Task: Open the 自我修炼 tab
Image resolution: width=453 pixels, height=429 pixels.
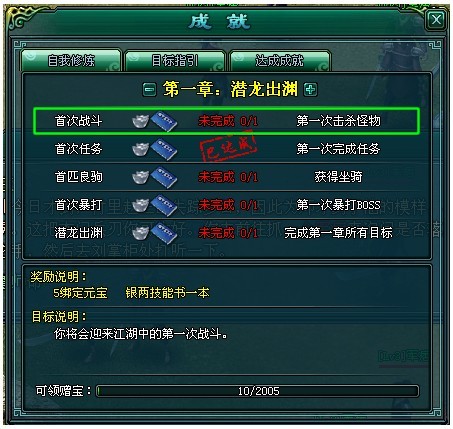Action: tap(71, 60)
